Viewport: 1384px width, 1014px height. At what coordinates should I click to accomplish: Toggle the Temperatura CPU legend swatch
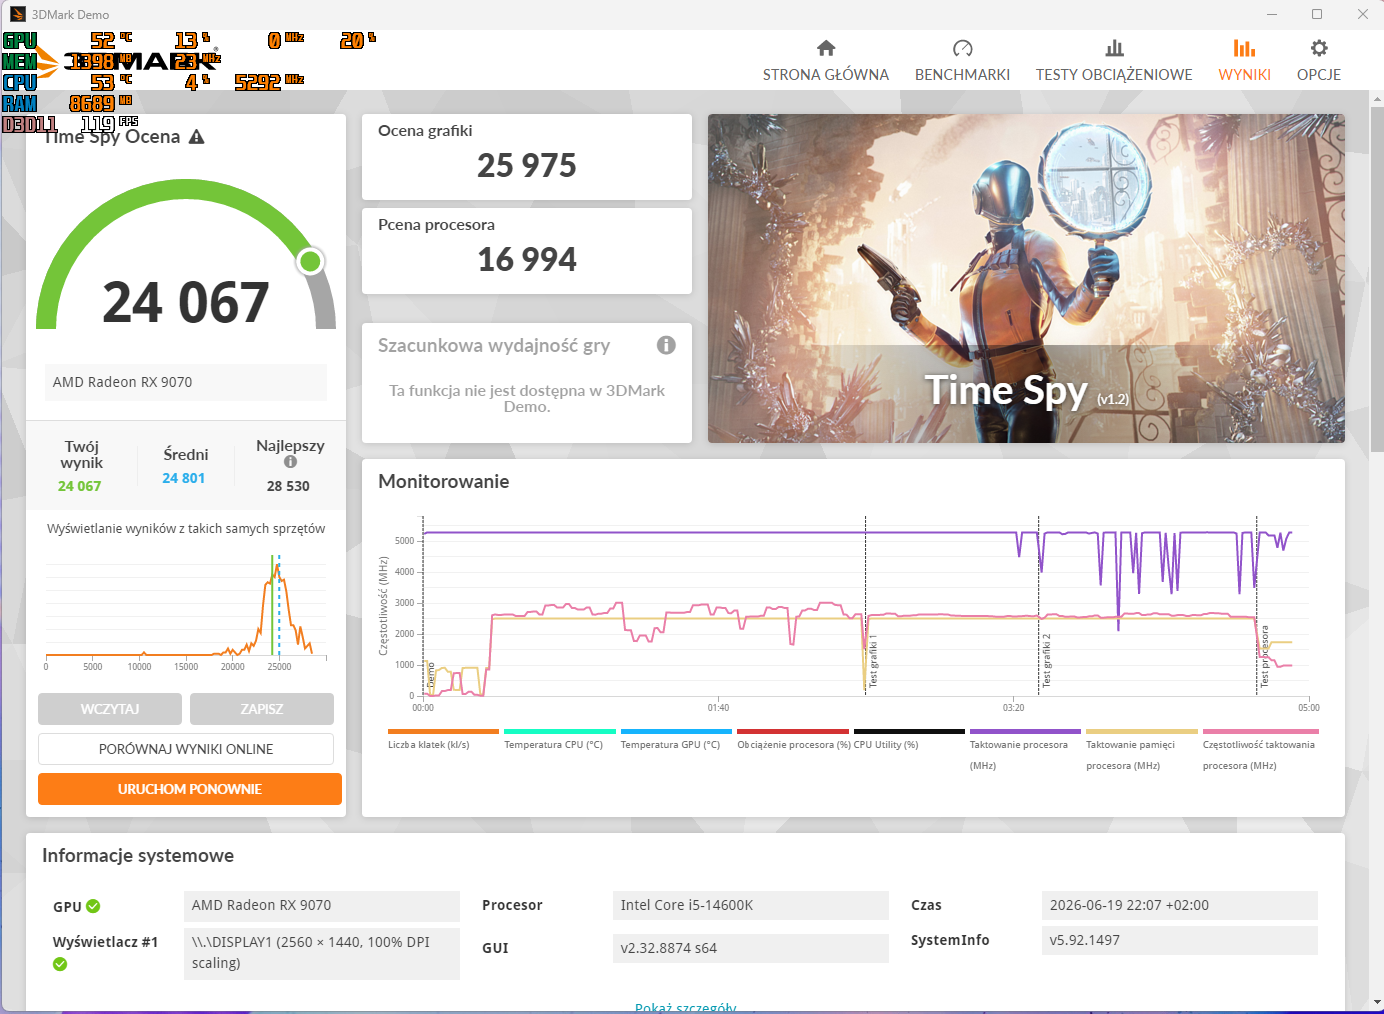[x=560, y=731]
